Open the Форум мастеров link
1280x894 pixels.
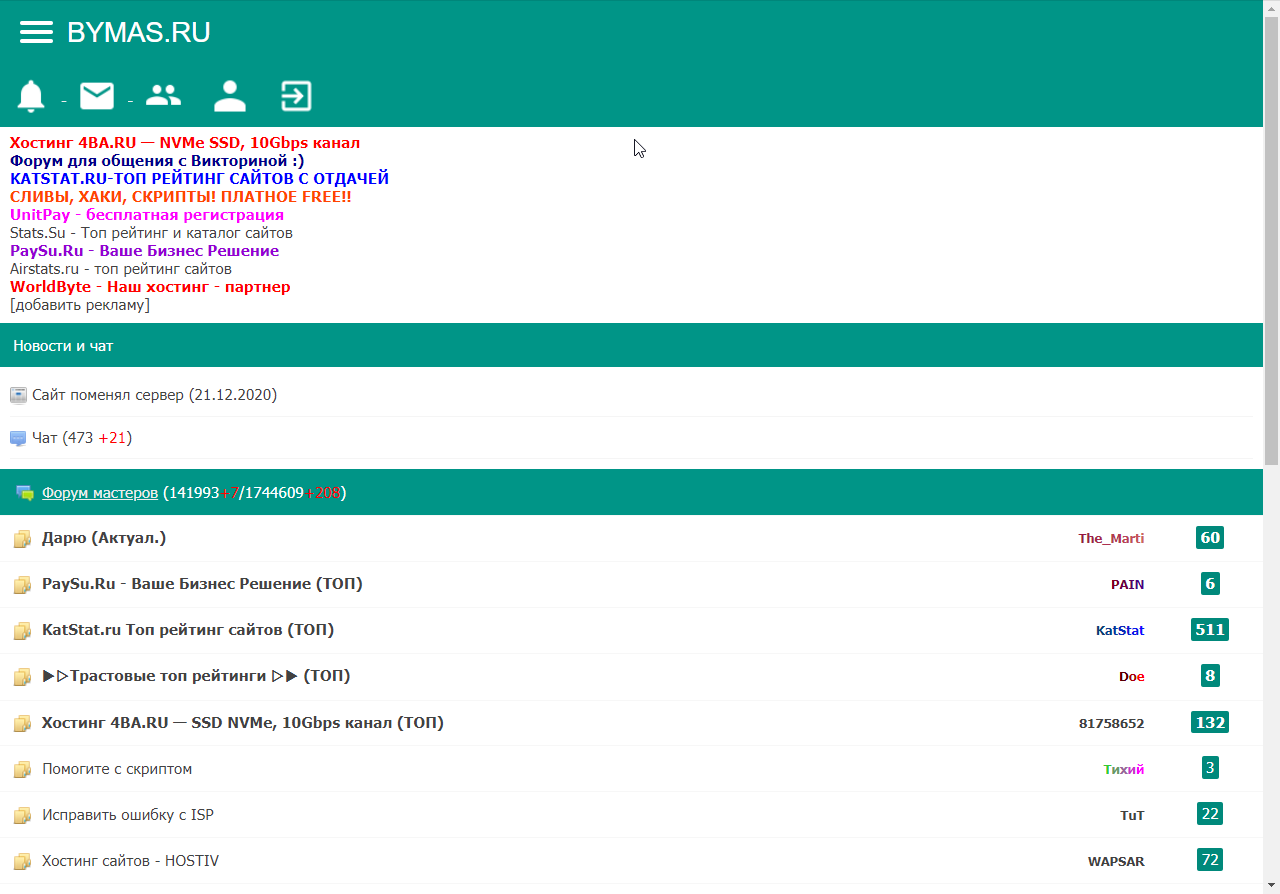click(x=100, y=493)
